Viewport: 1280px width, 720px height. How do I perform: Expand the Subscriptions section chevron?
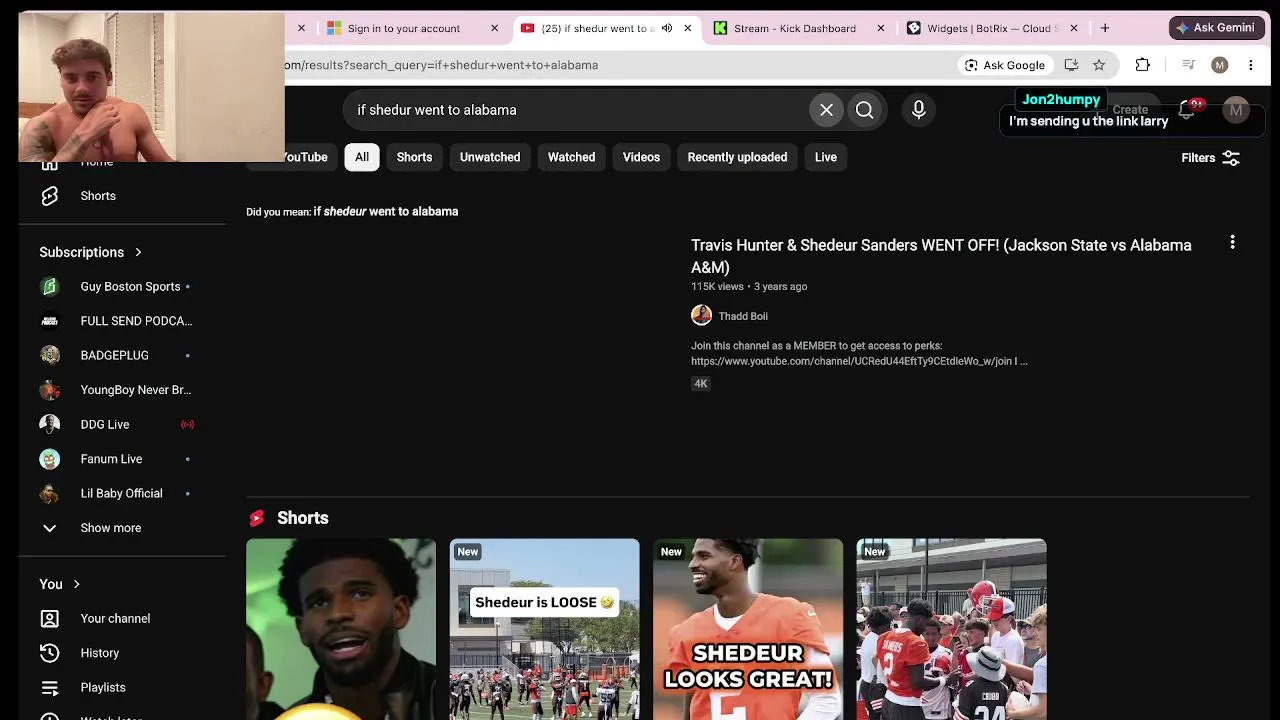click(x=138, y=252)
